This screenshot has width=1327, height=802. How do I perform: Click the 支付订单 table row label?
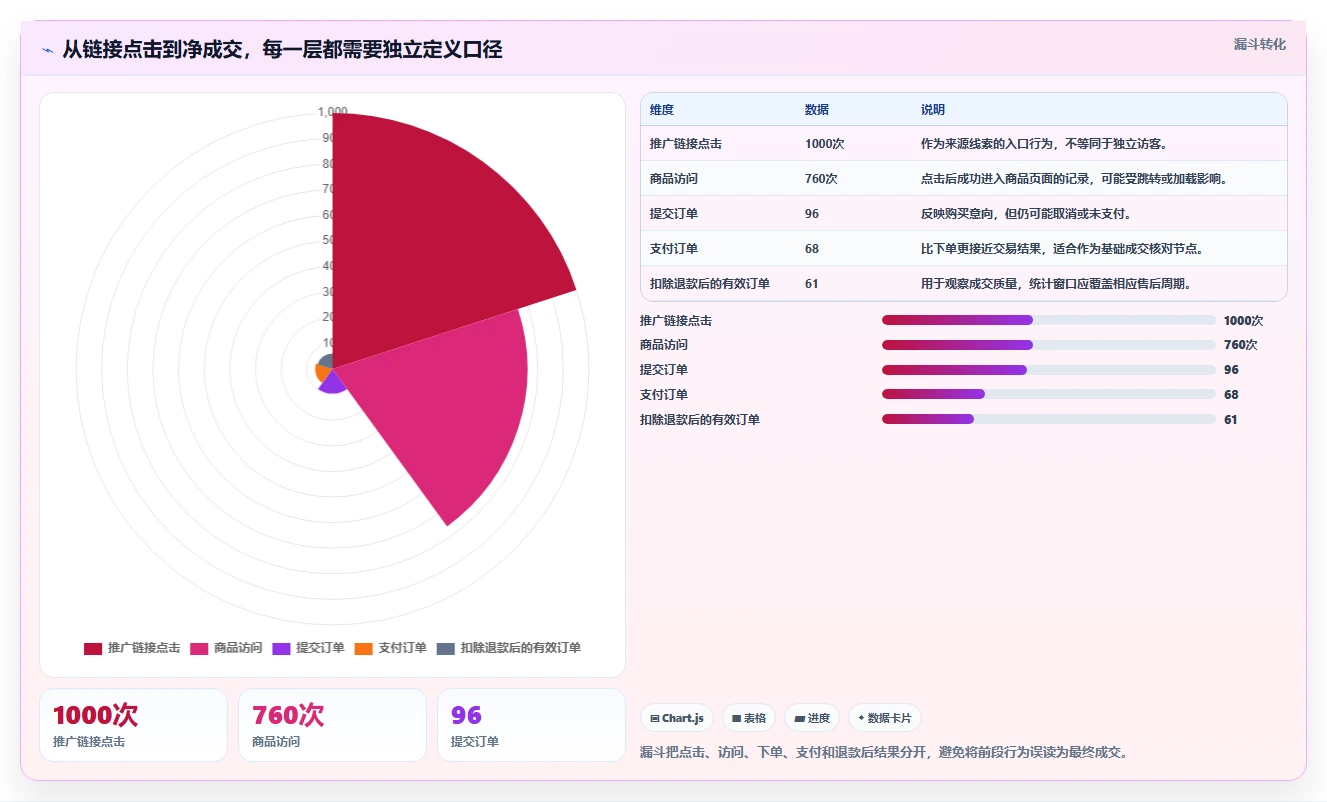(674, 249)
